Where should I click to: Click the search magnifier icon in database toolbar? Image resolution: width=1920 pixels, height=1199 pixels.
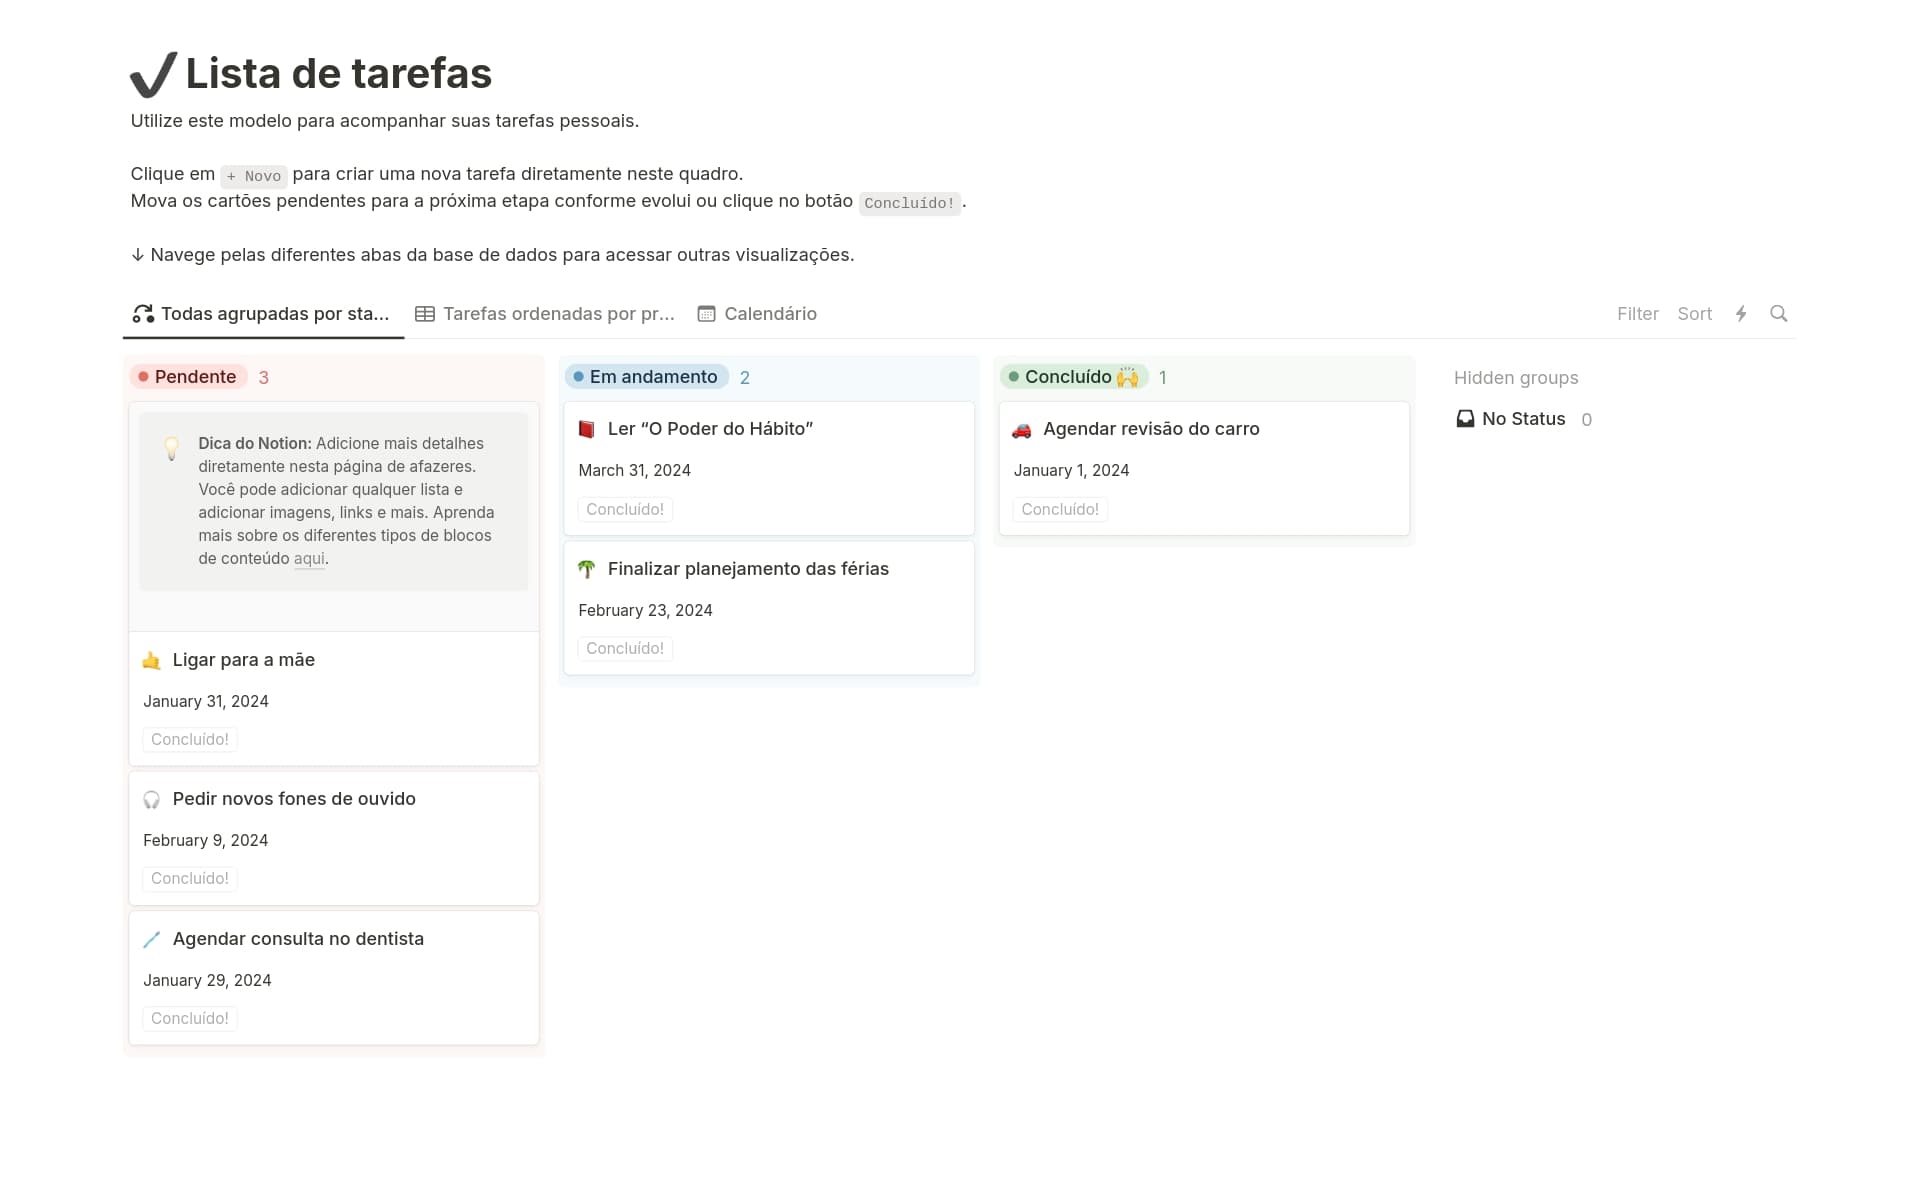click(1778, 314)
